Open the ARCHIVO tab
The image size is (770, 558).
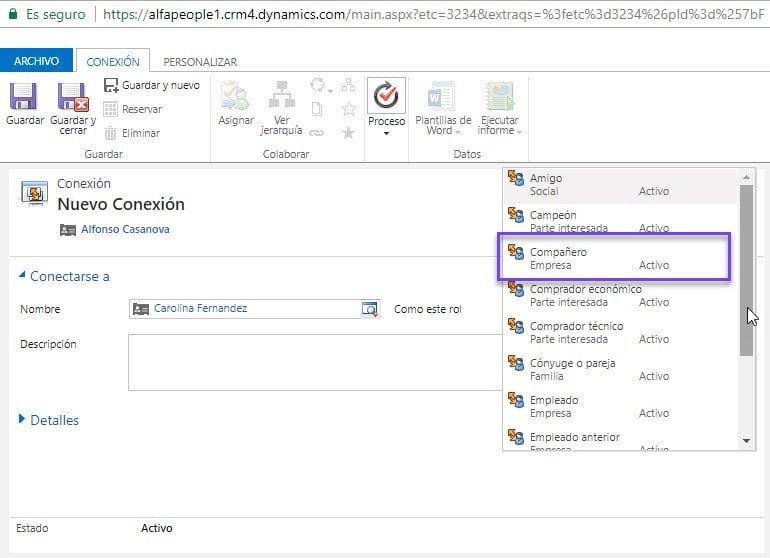[36, 60]
